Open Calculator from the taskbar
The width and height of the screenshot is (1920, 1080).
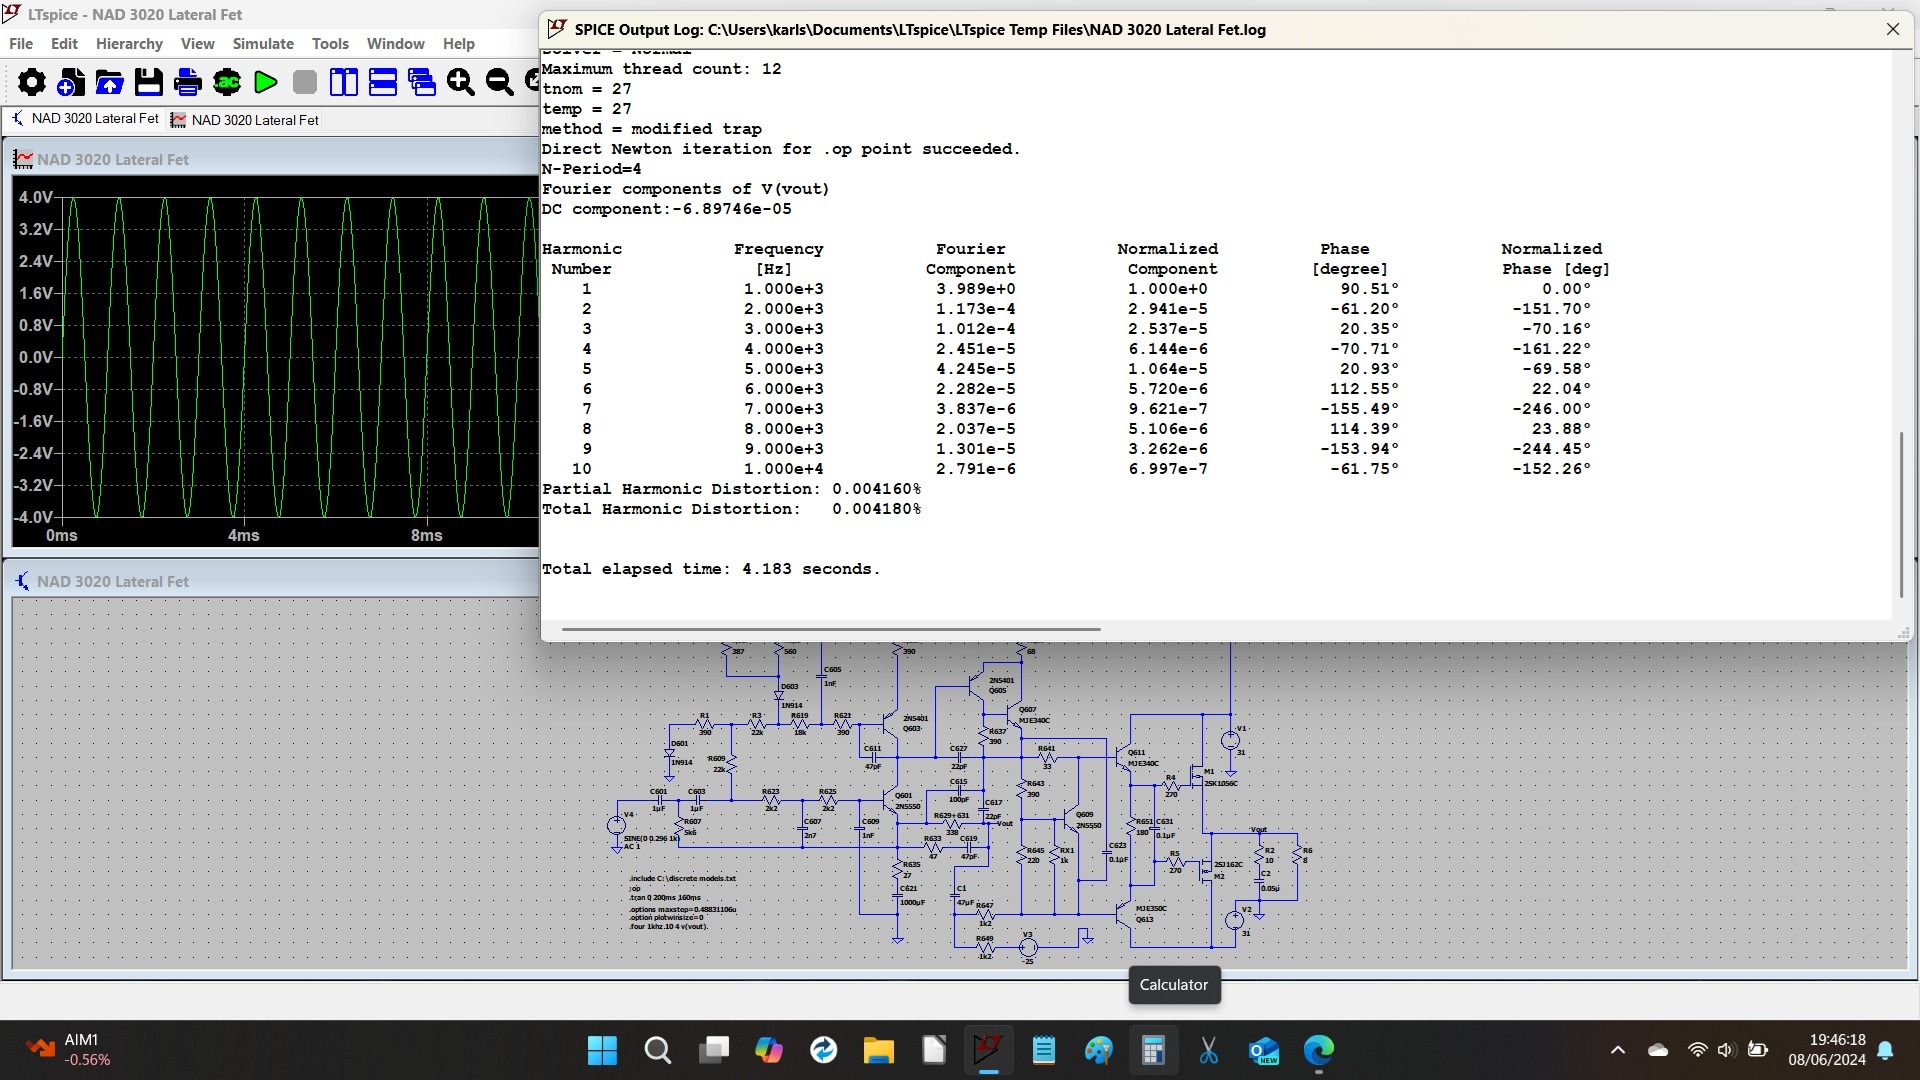click(x=1153, y=1050)
